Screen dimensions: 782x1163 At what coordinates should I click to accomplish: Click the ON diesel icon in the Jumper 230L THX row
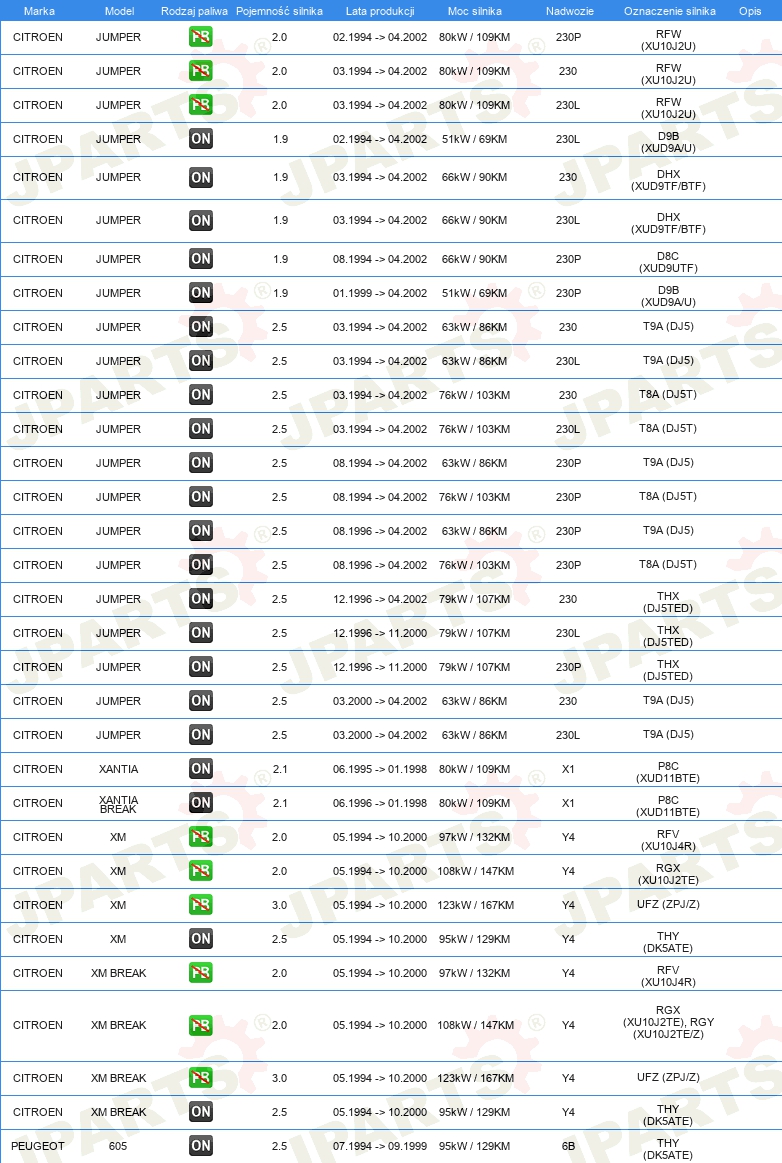coord(200,633)
